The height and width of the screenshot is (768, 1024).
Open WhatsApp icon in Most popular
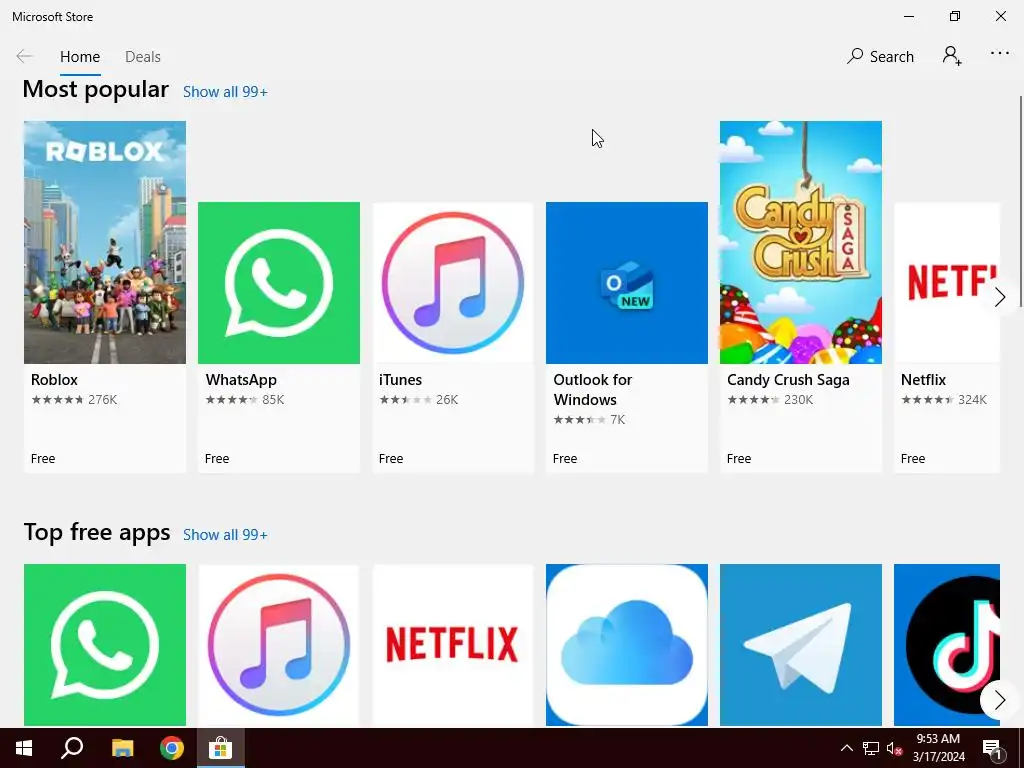point(279,283)
